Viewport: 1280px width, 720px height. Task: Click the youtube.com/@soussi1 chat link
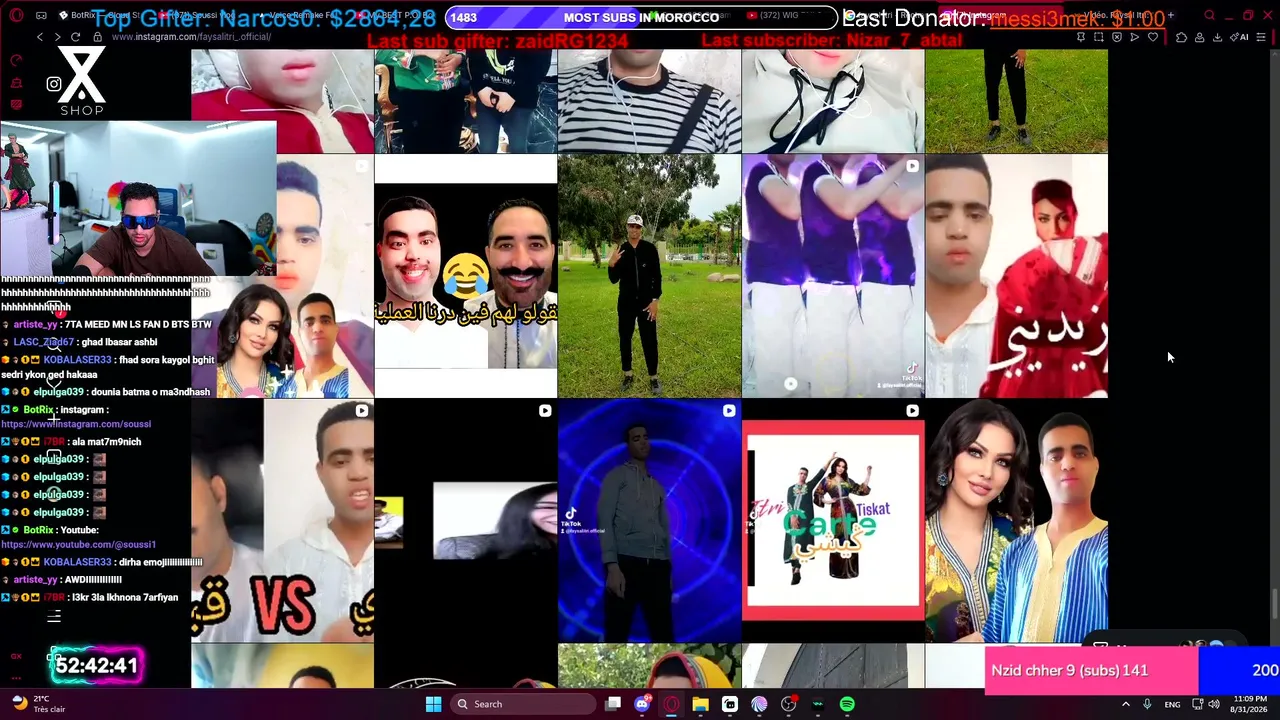point(78,545)
